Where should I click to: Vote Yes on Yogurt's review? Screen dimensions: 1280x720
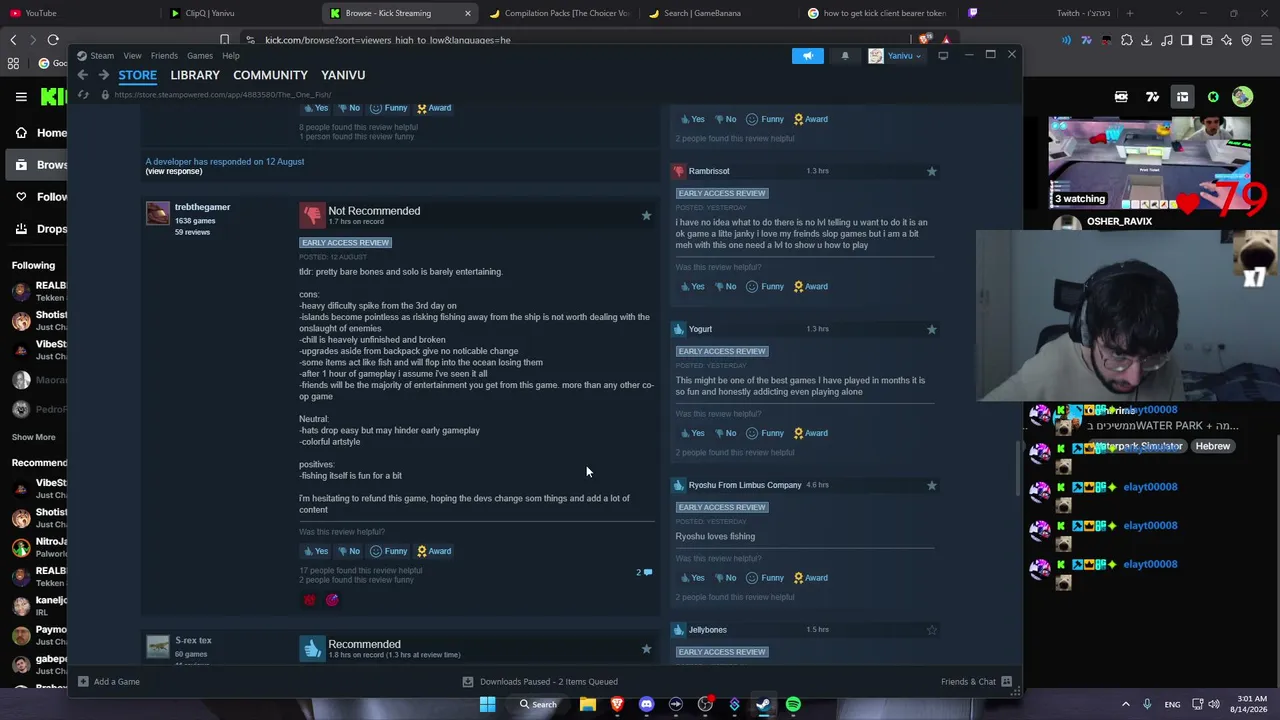(692, 433)
